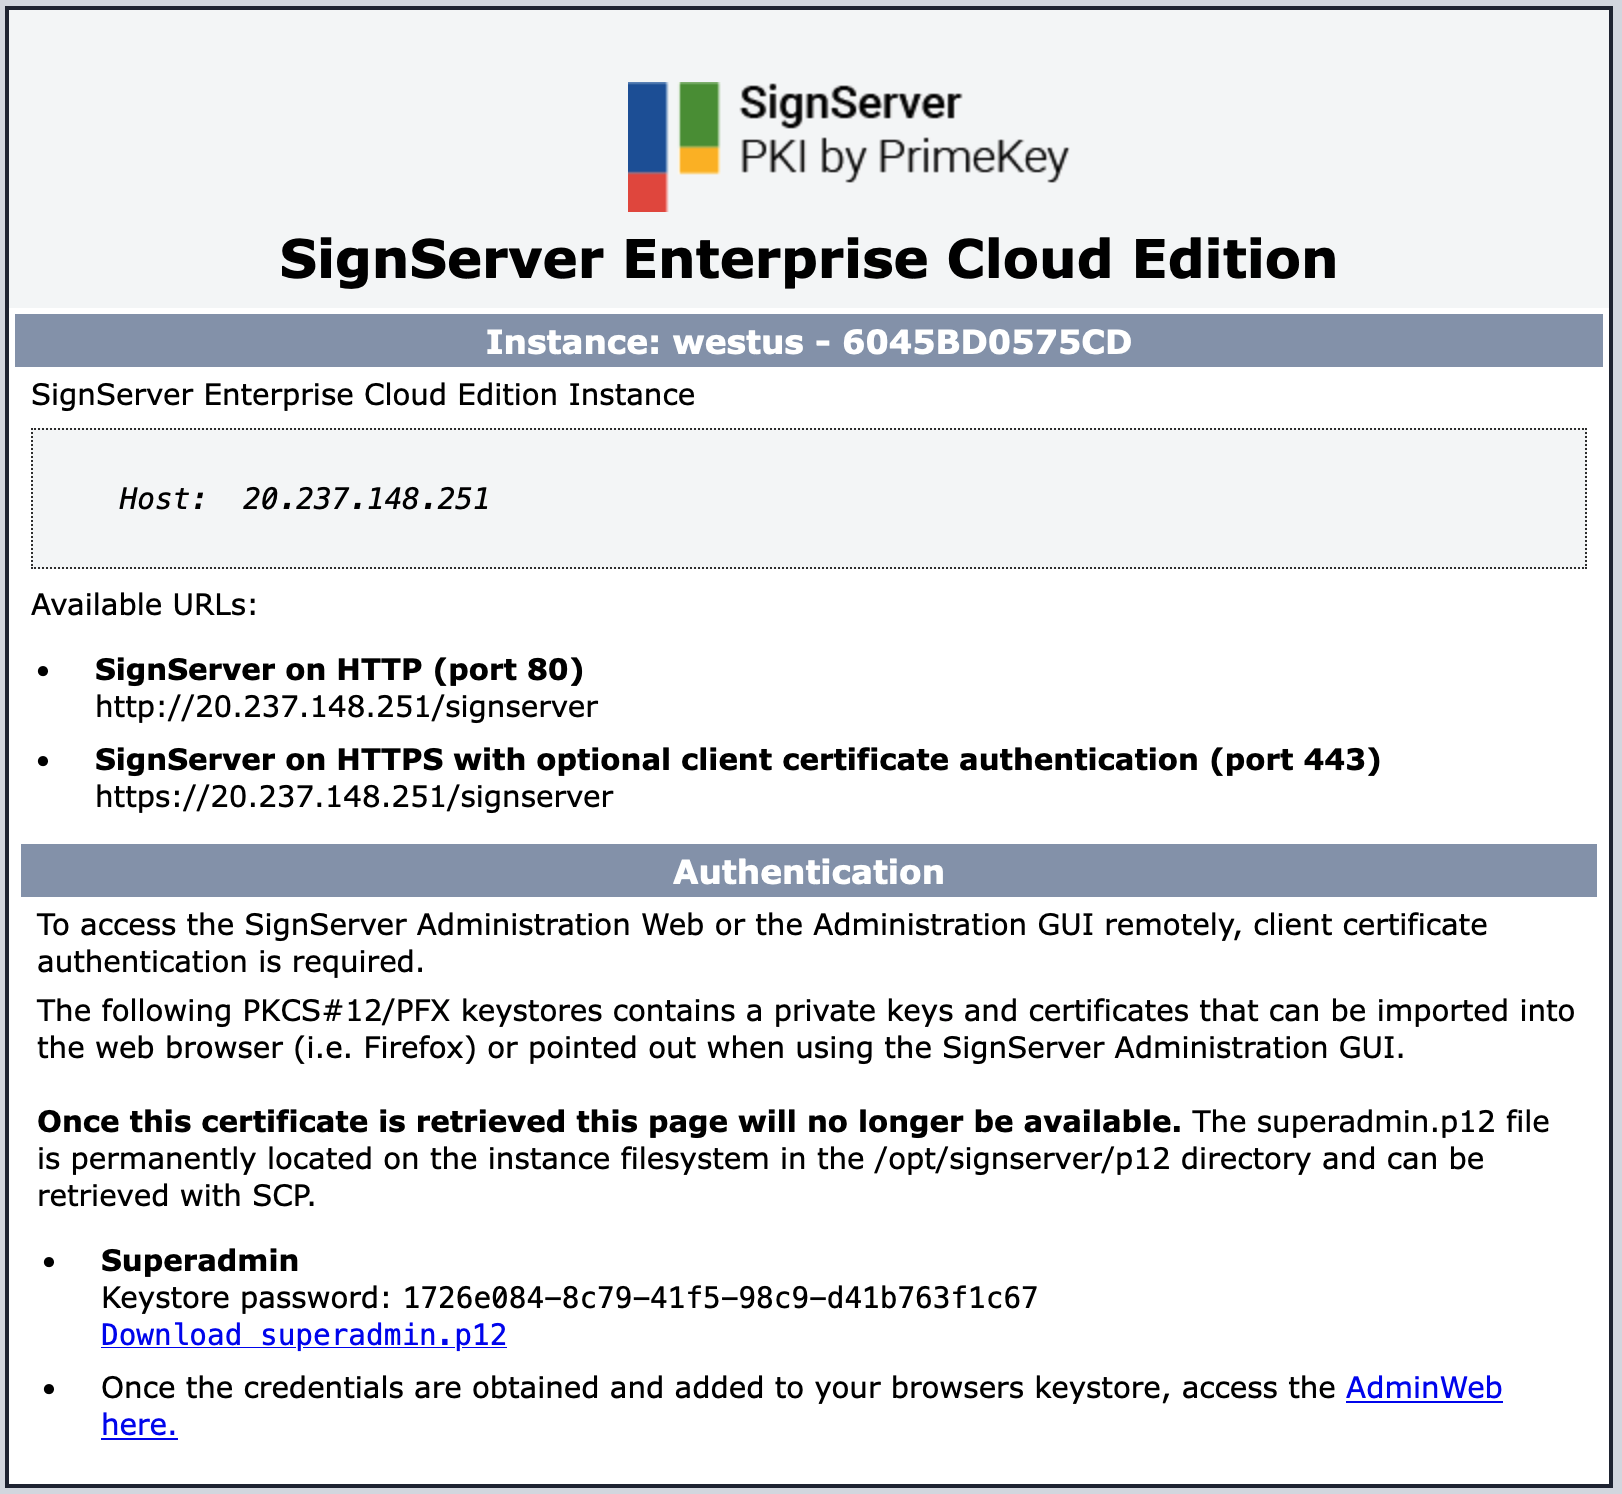1622x1494 pixels.
Task: Click the https://20.237.148.251/signserver URL text
Action: coord(354,797)
